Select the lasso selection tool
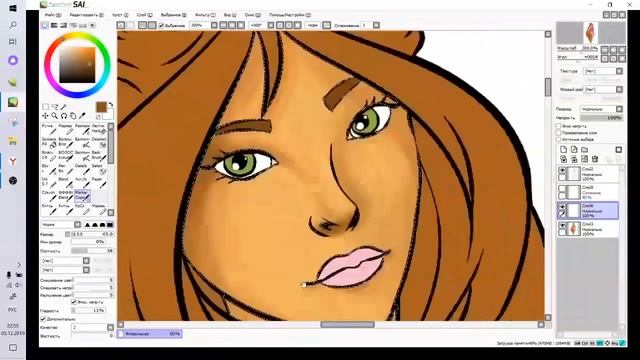Image resolution: width=640 pixels, height=360 pixels. tap(54, 107)
